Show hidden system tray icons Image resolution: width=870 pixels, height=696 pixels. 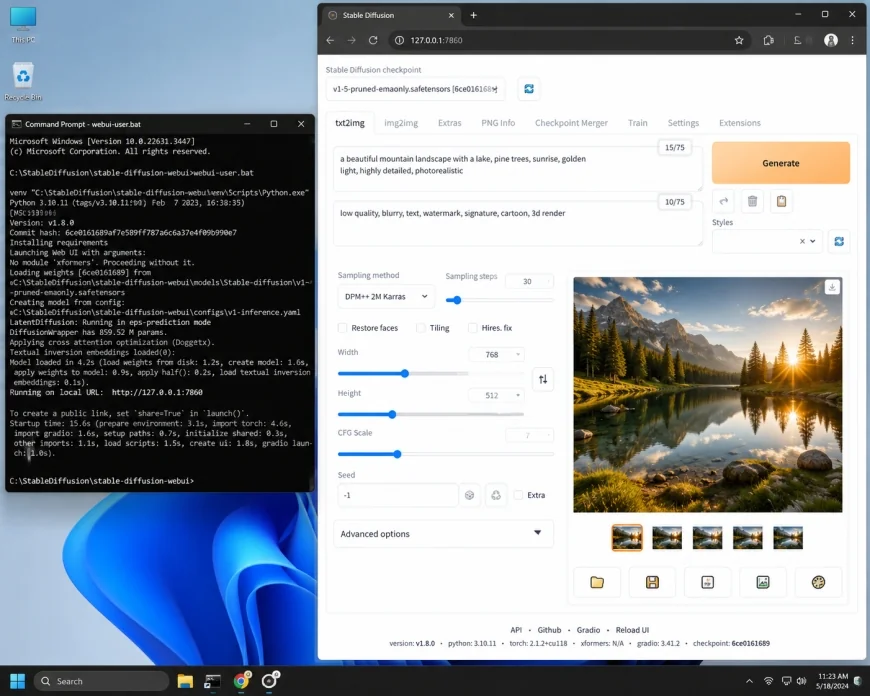coord(749,681)
